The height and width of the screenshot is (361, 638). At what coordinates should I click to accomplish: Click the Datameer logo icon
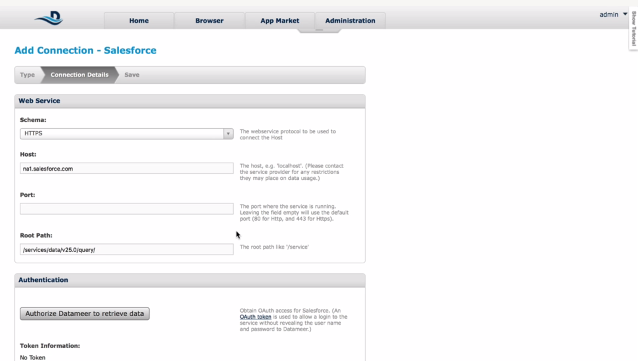[50, 18]
